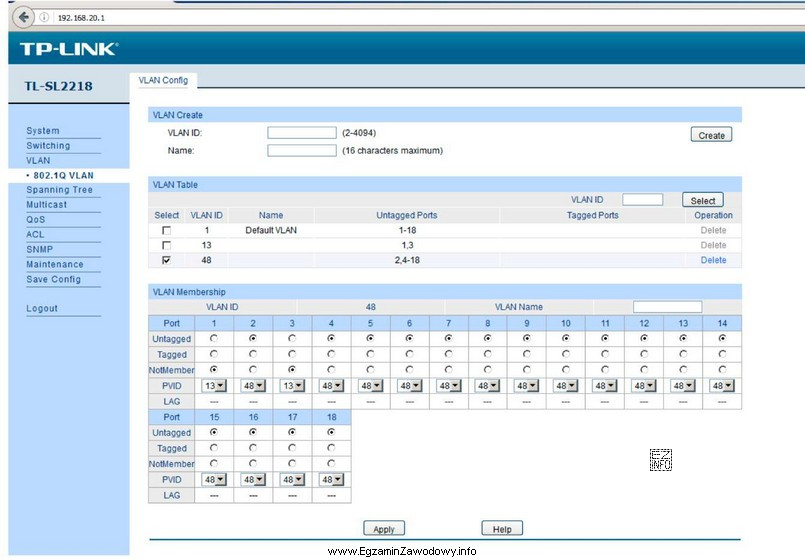This screenshot has height=560, width=805.
Task: Open the ACL menu
Action: click(x=35, y=234)
